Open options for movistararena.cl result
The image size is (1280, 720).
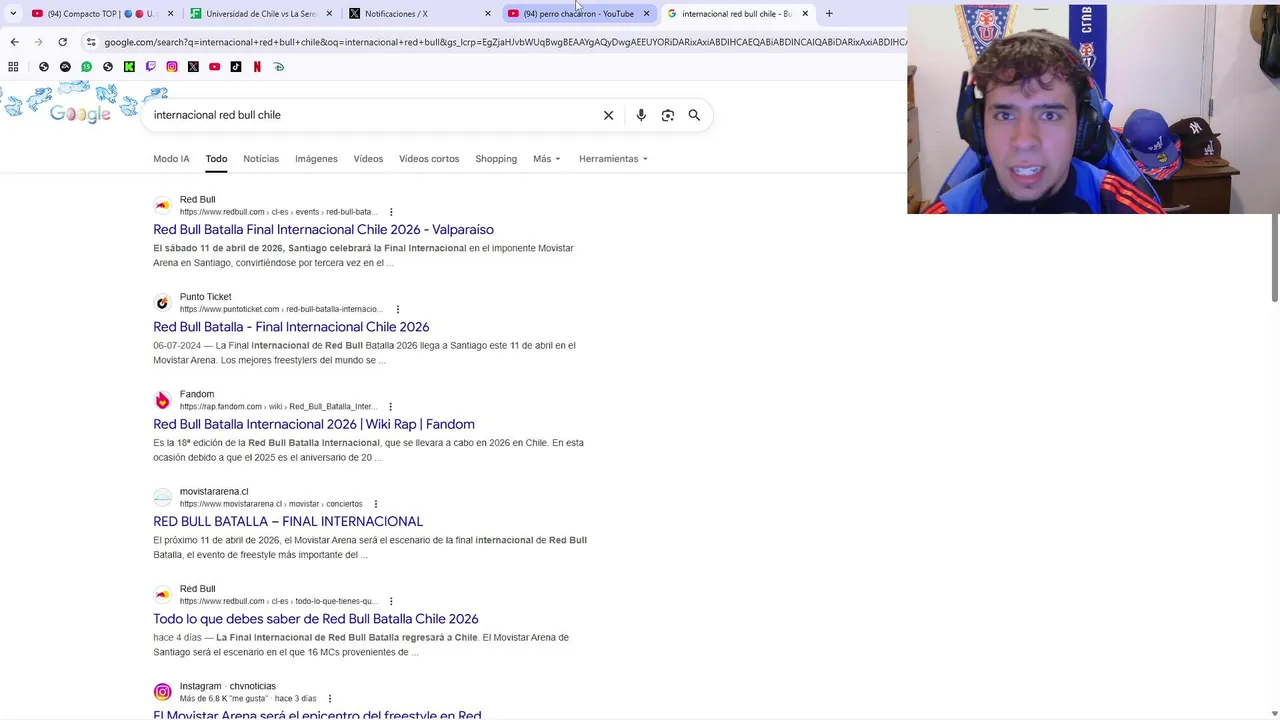click(376, 504)
